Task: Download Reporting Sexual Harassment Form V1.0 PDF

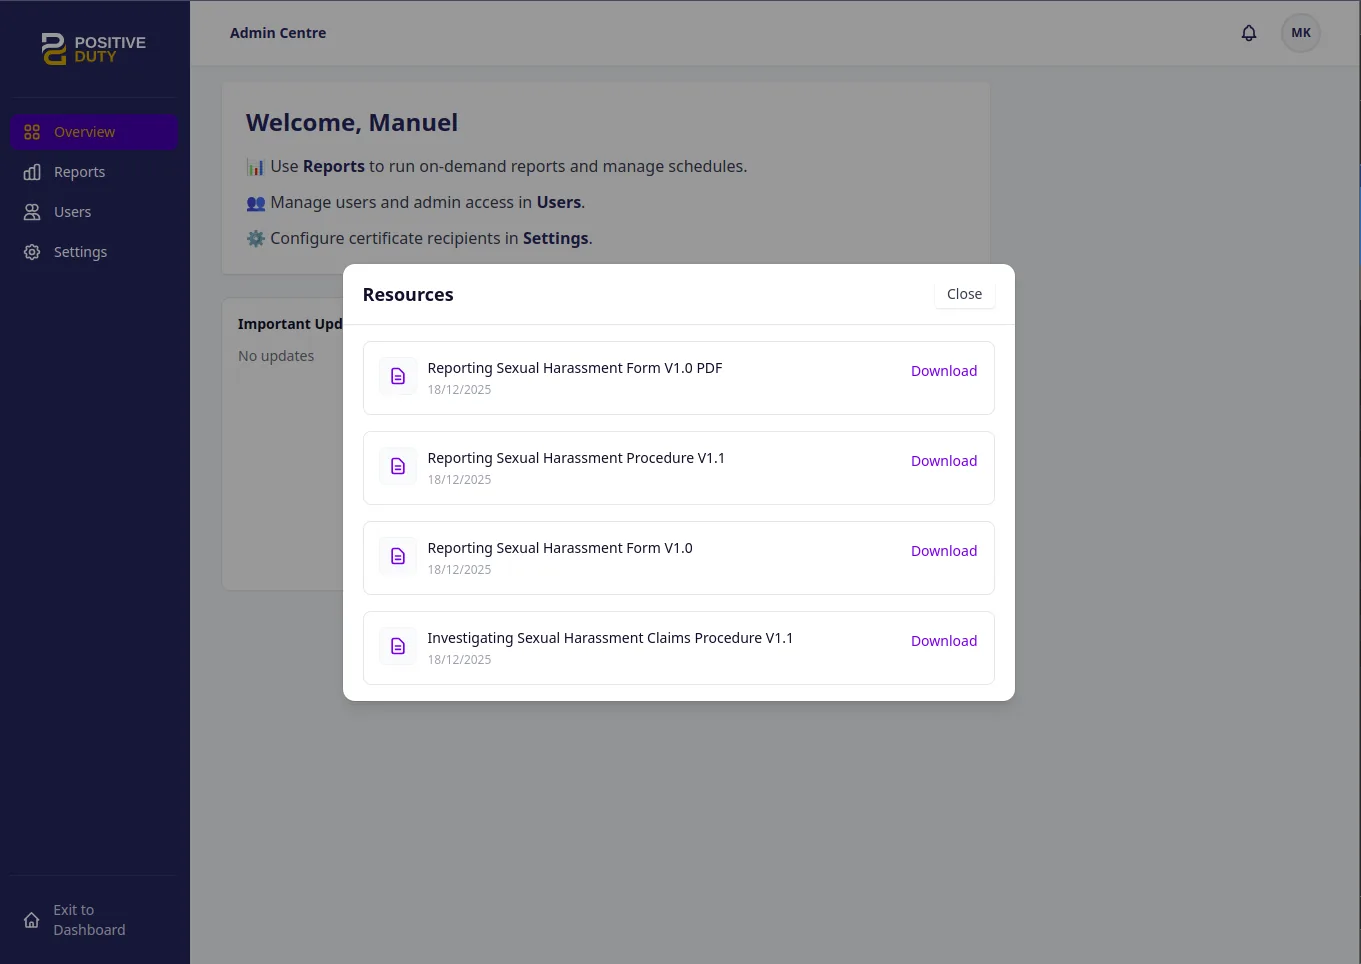Action: (943, 370)
